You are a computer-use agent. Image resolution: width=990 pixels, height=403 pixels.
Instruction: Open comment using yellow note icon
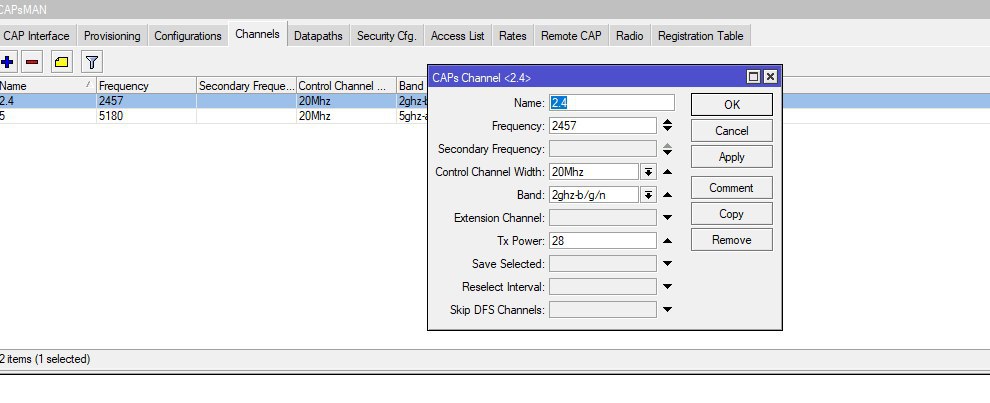61,62
